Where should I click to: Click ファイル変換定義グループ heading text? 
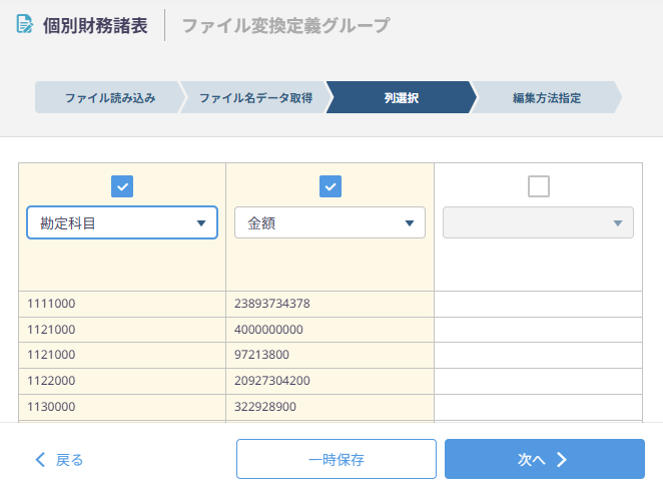point(286,25)
